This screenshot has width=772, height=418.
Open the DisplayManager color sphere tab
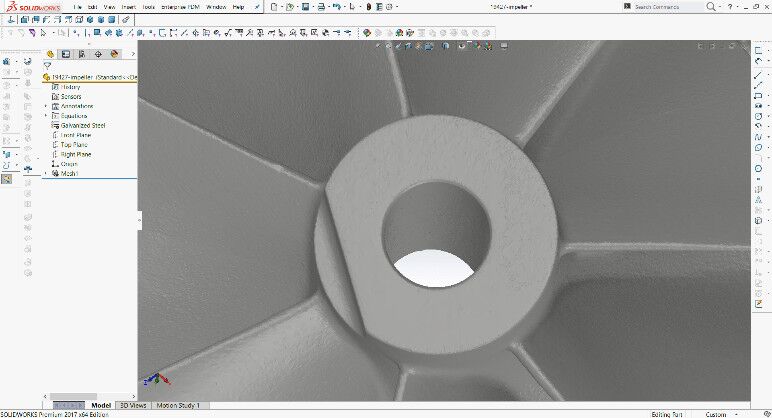(x=114, y=54)
